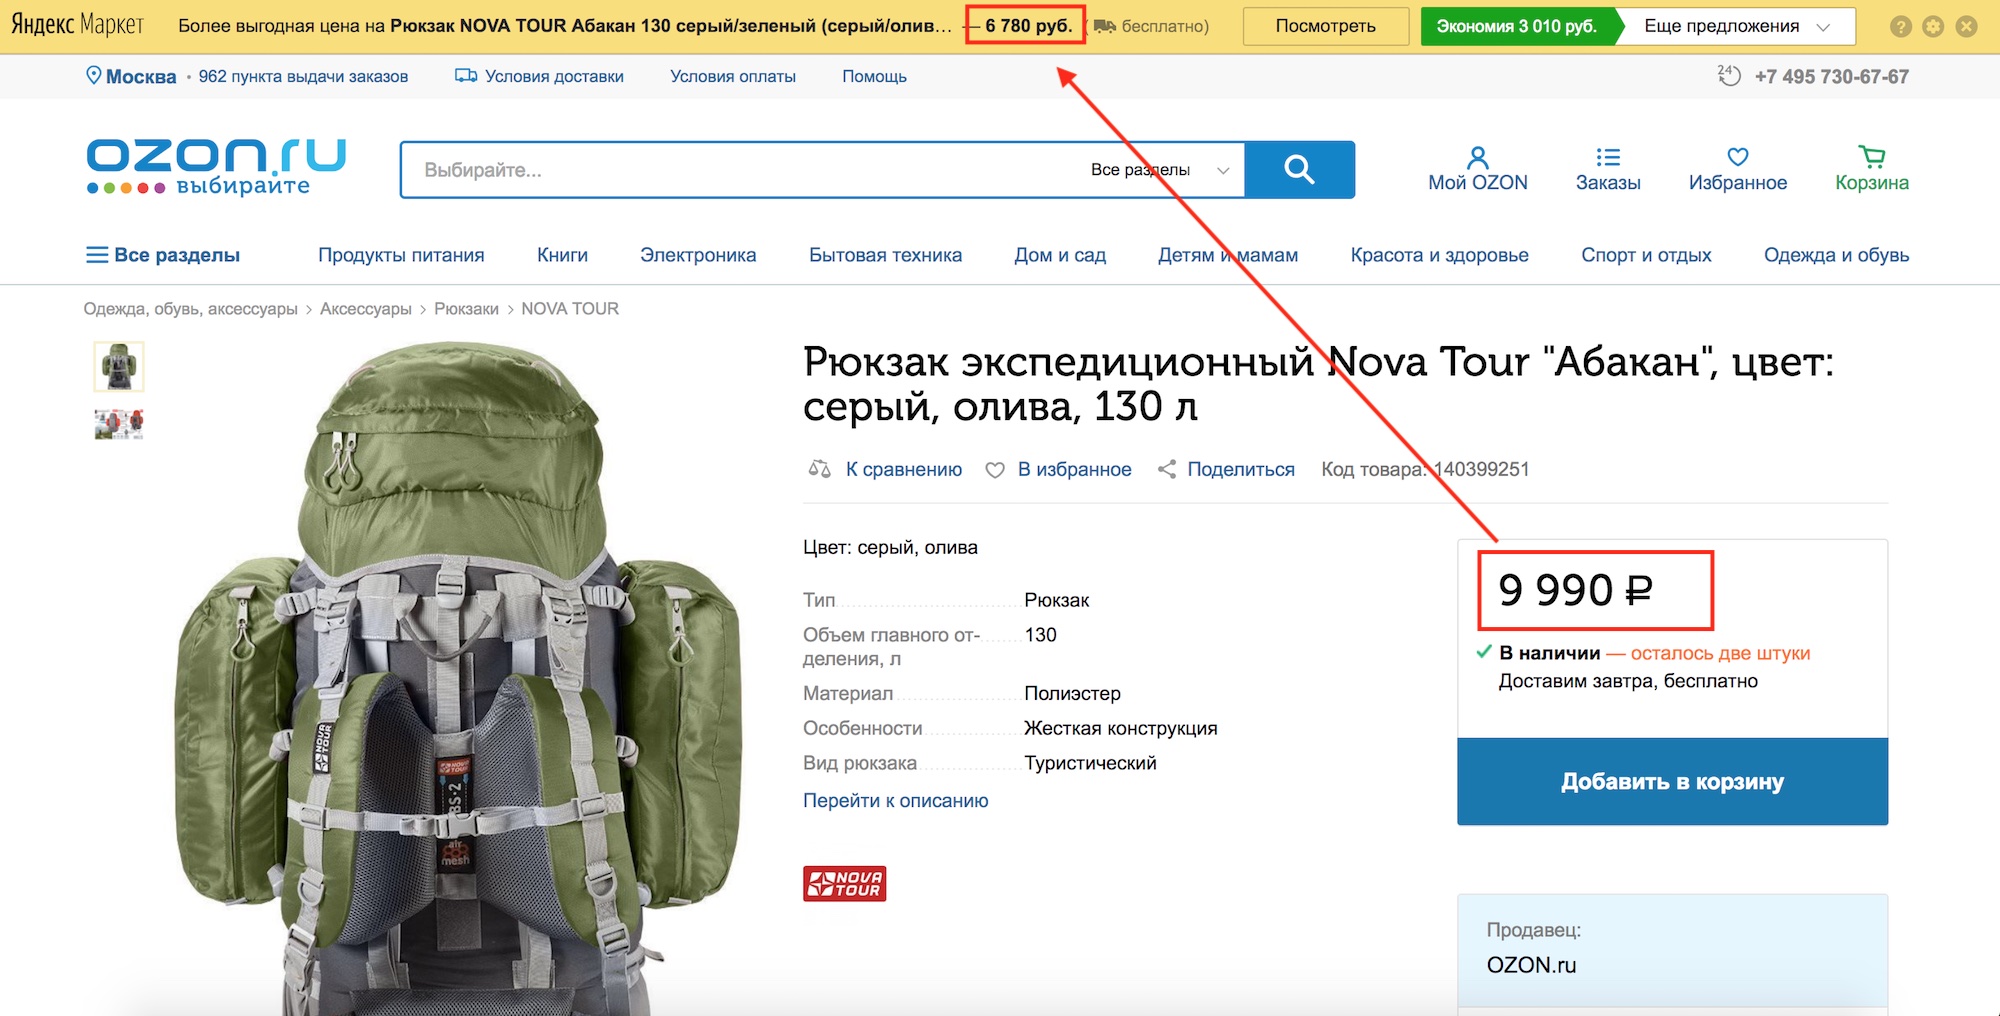Open Красота и здоровье category
The image size is (2000, 1016).
click(1439, 255)
